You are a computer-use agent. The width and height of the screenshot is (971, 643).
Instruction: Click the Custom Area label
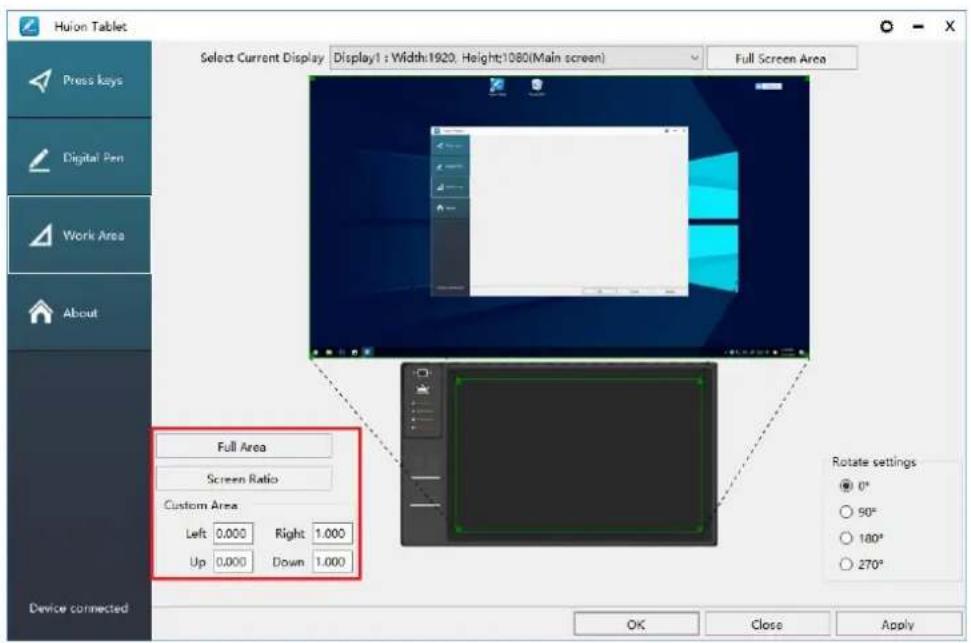[201, 505]
